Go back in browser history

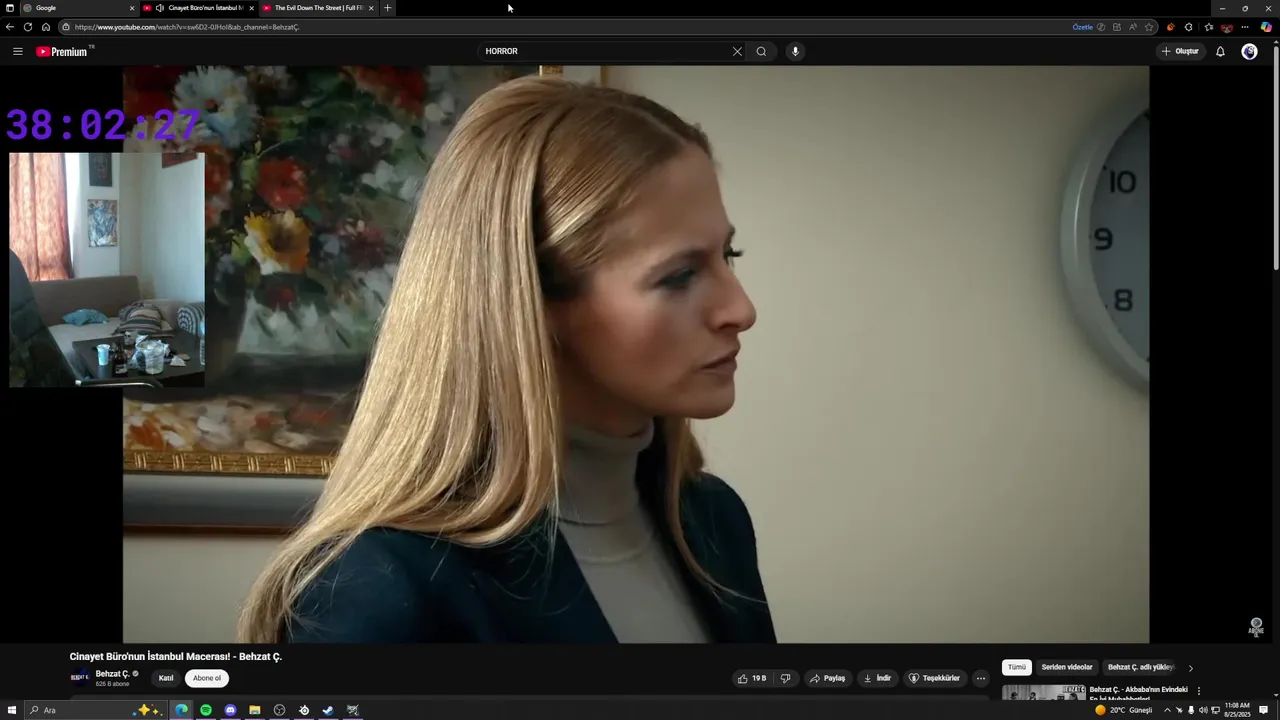(x=10, y=27)
